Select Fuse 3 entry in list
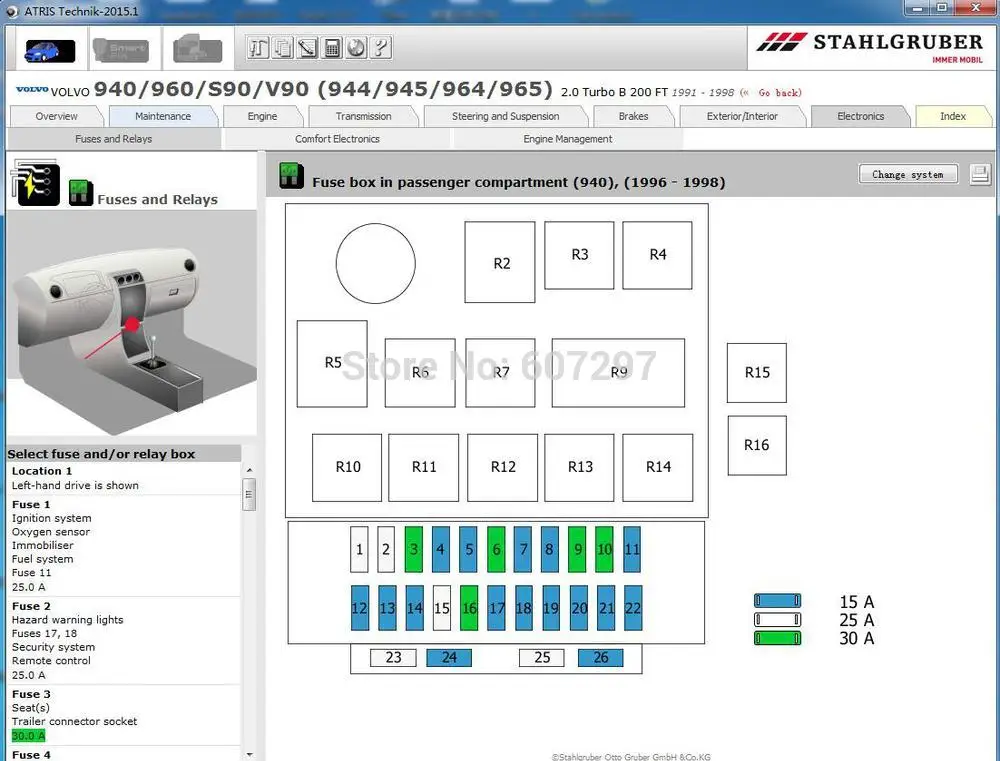 pyautogui.click(x=124, y=715)
